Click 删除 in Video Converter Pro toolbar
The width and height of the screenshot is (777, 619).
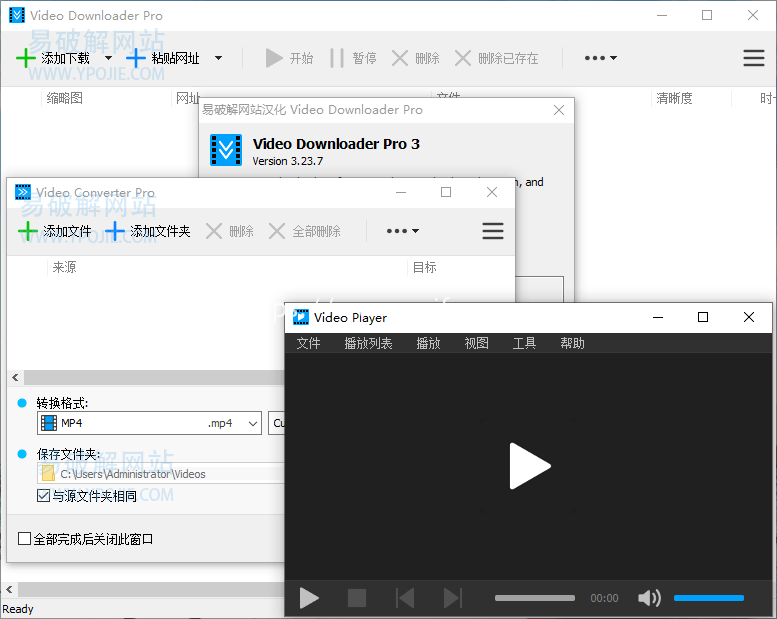coord(229,231)
